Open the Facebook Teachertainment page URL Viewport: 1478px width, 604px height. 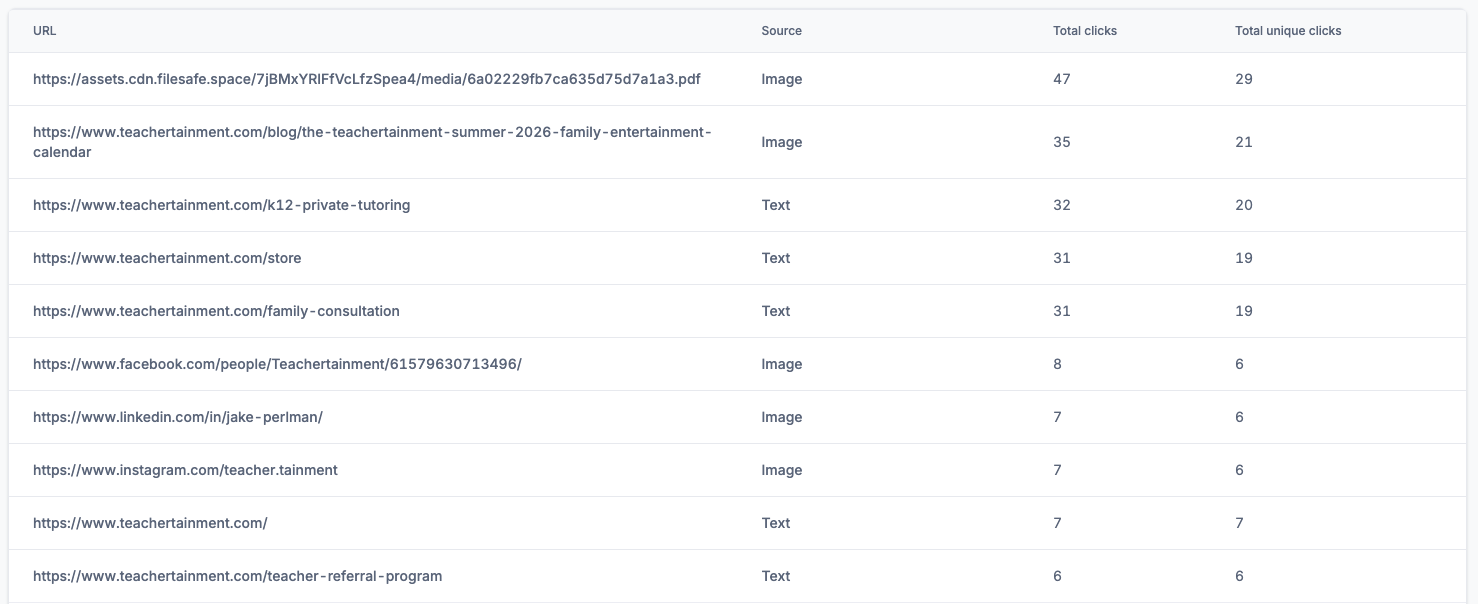pyautogui.click(x=277, y=364)
